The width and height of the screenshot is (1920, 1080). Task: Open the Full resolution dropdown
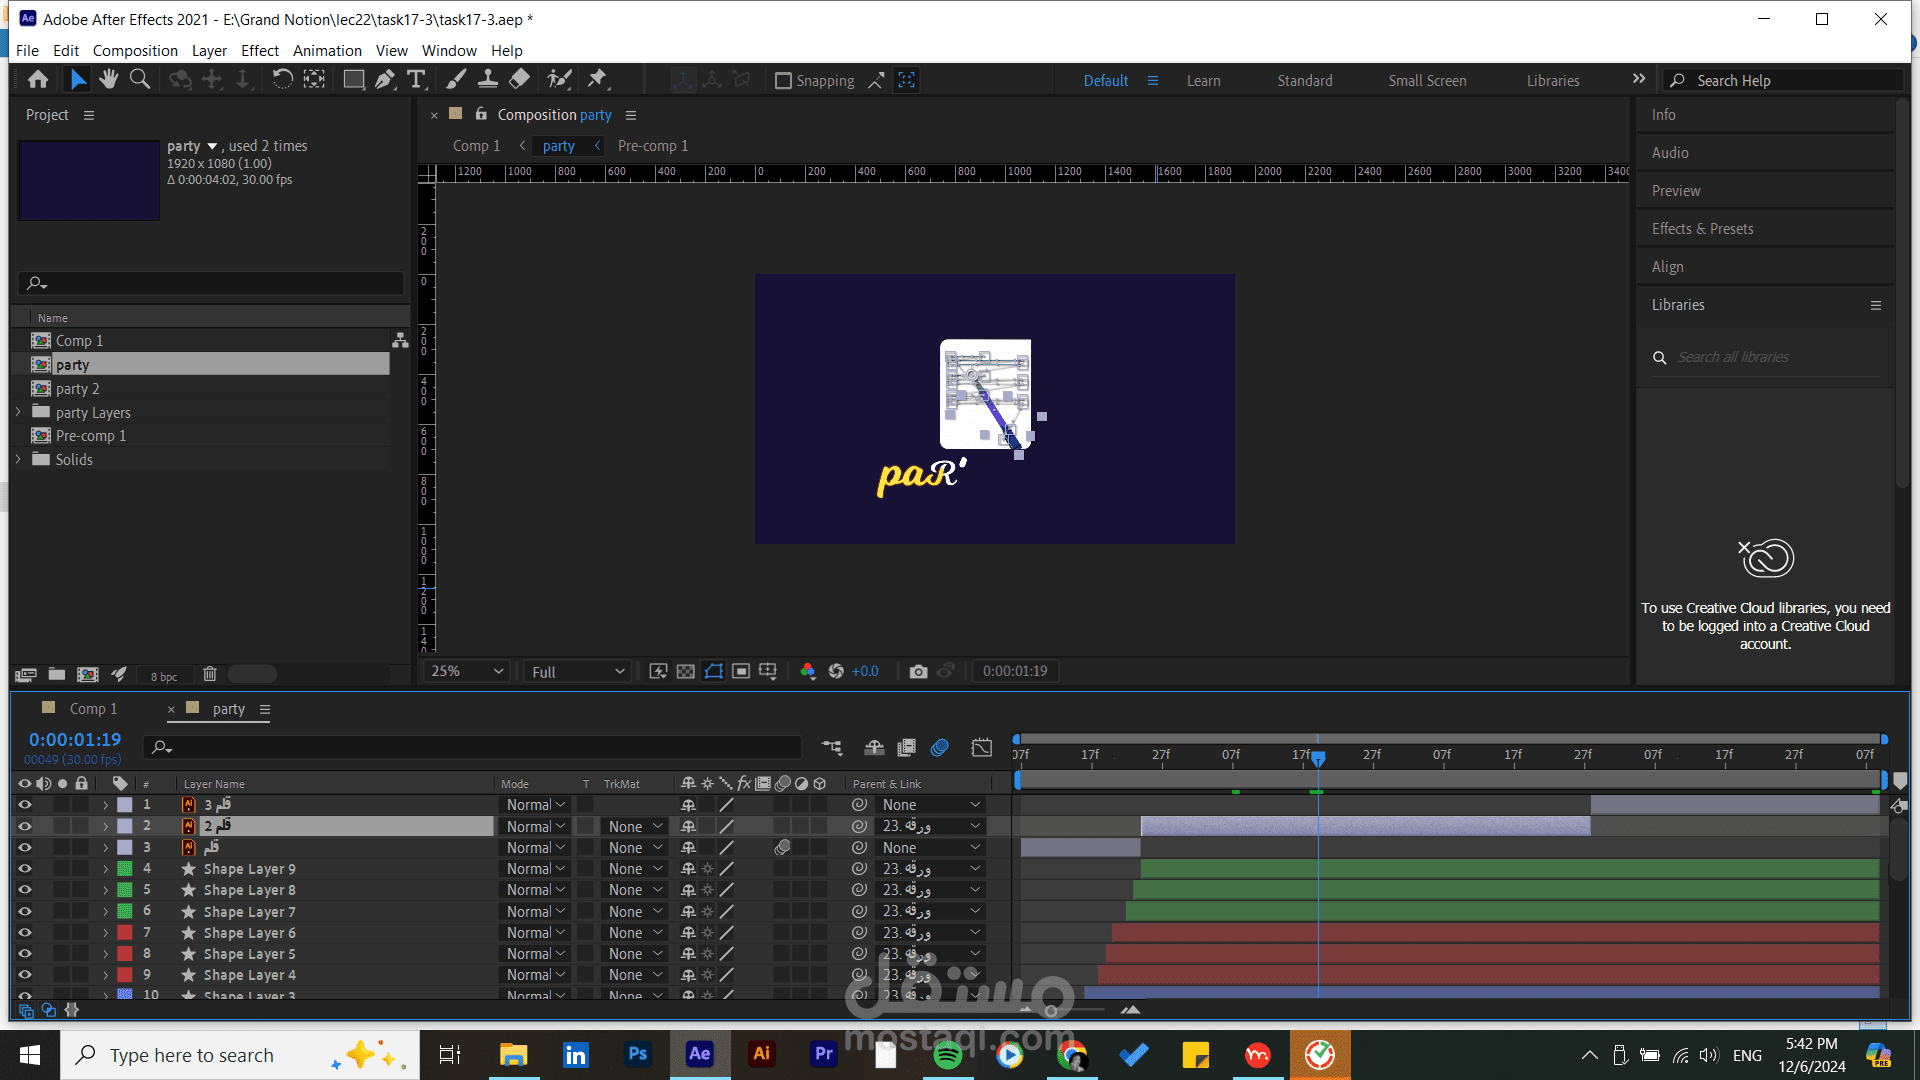[577, 672]
